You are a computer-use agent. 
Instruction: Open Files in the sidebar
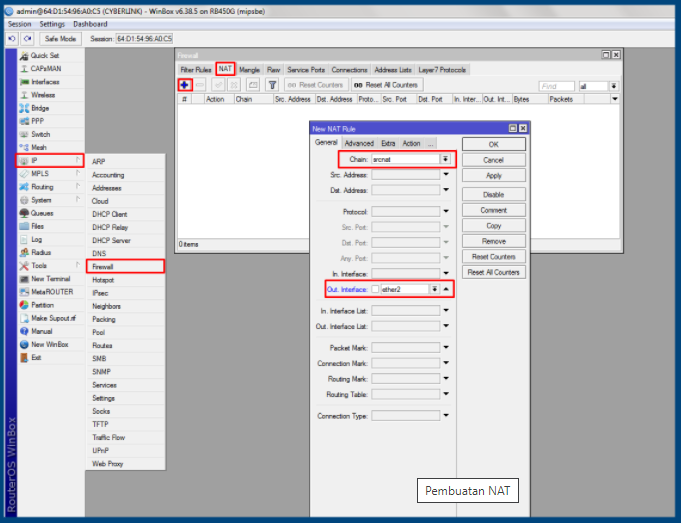(50, 226)
